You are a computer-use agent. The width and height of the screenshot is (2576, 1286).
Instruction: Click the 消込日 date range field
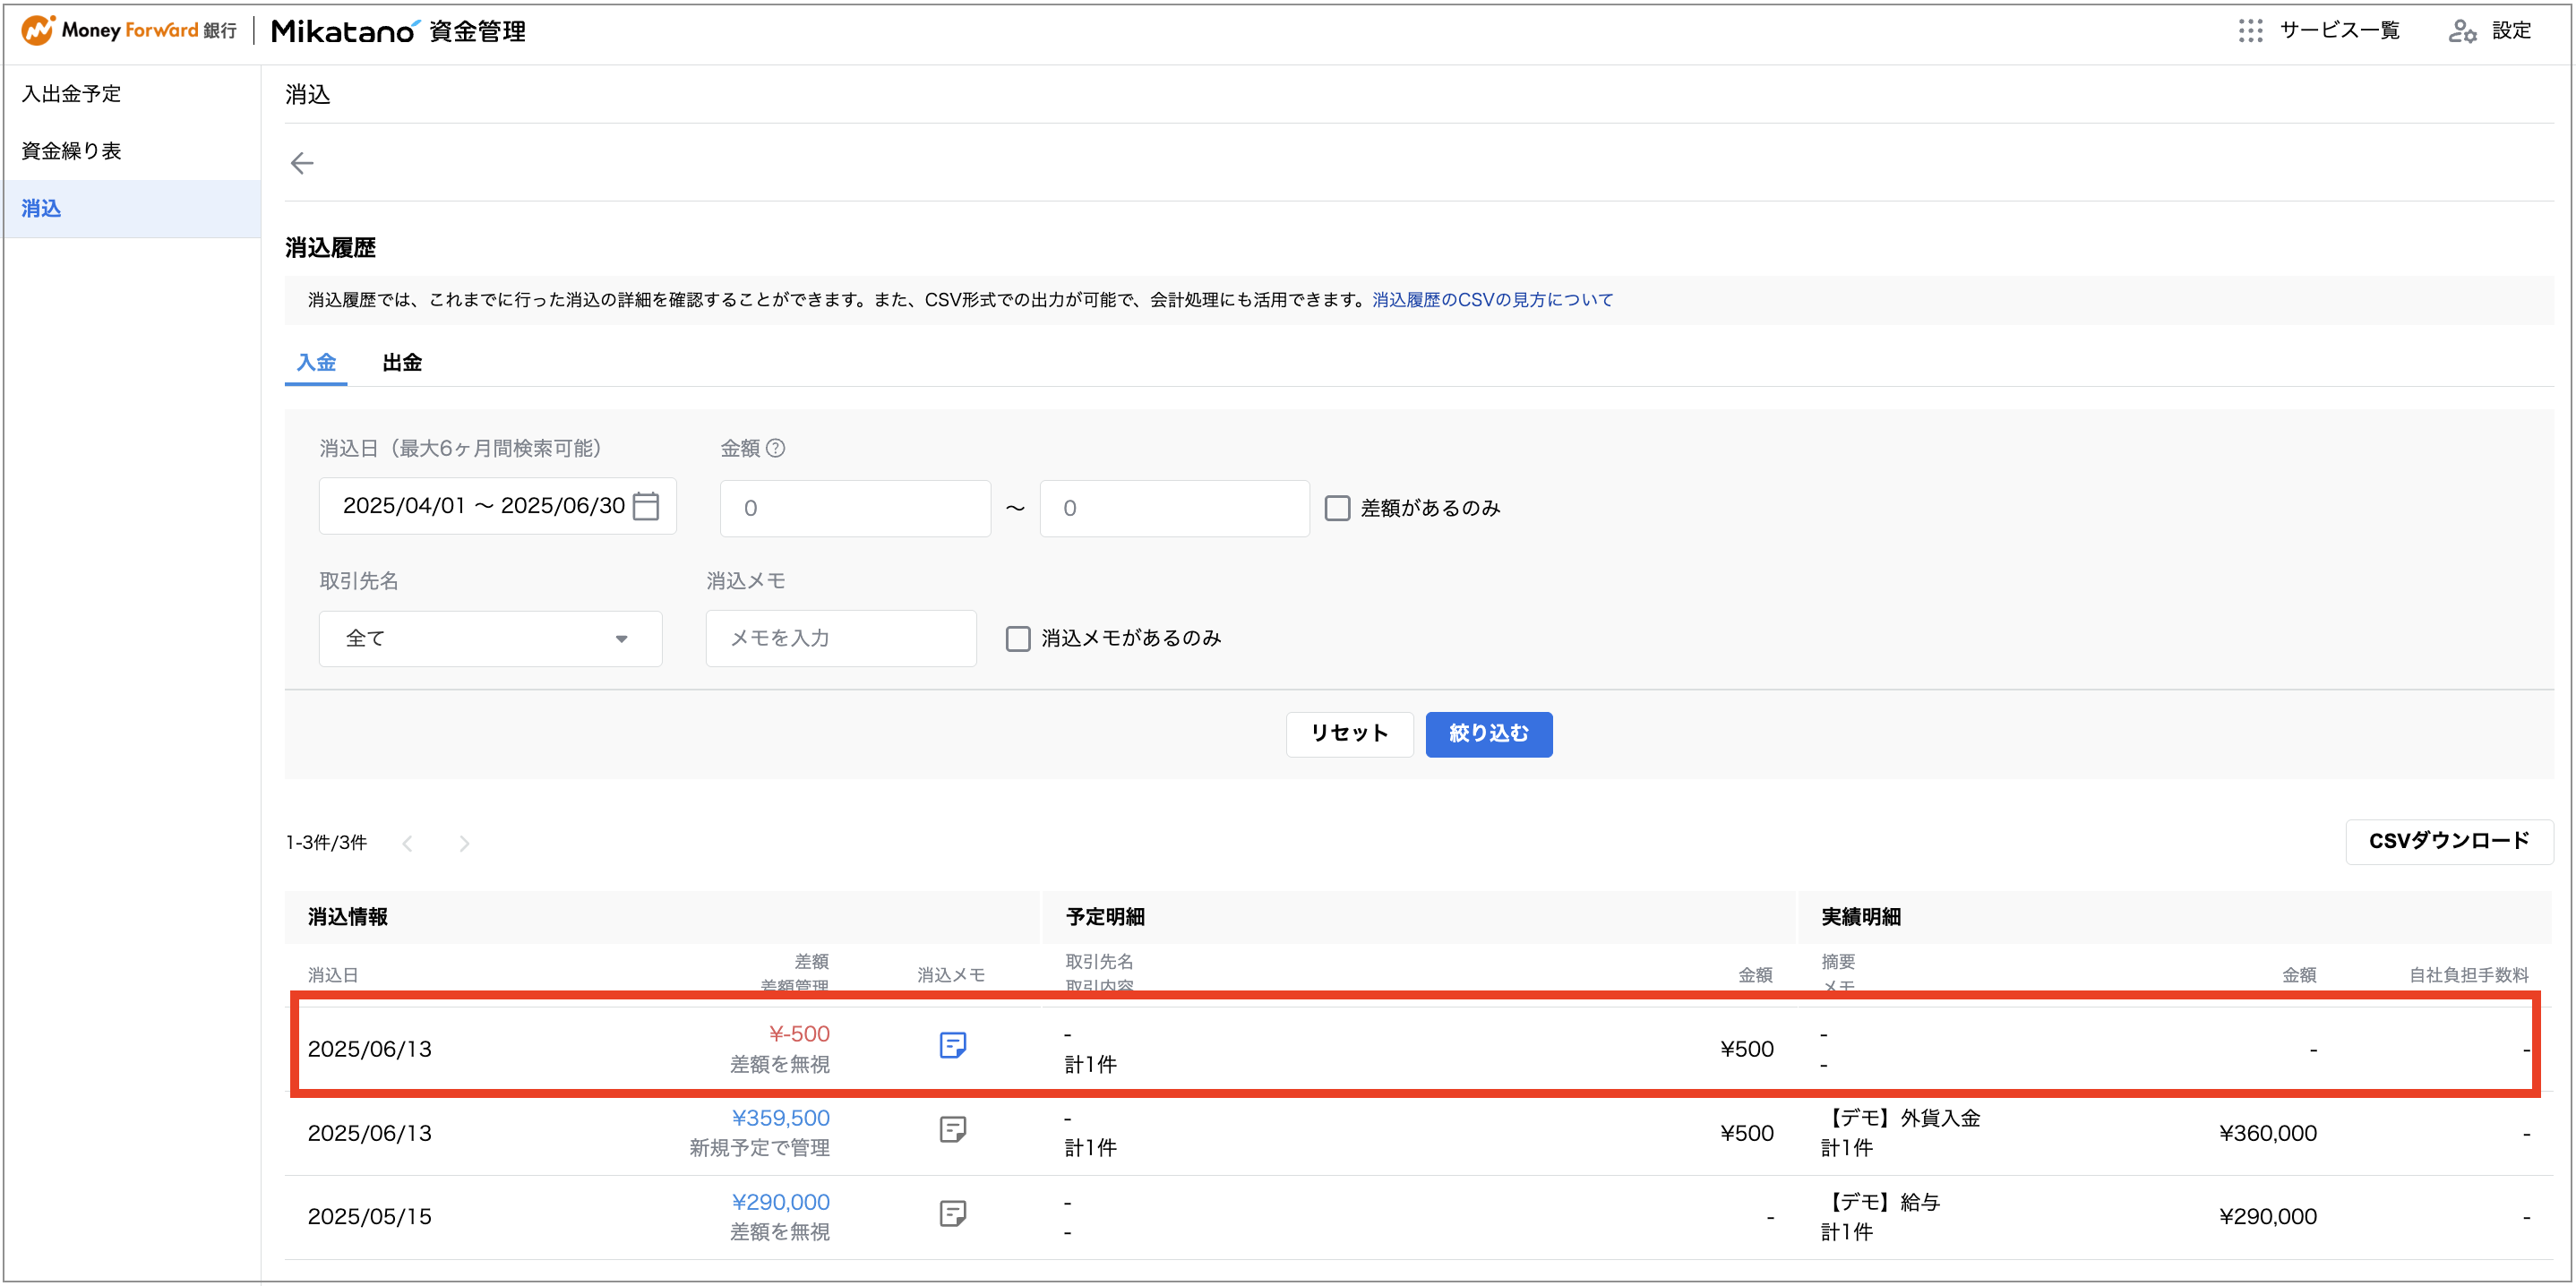pos(497,506)
